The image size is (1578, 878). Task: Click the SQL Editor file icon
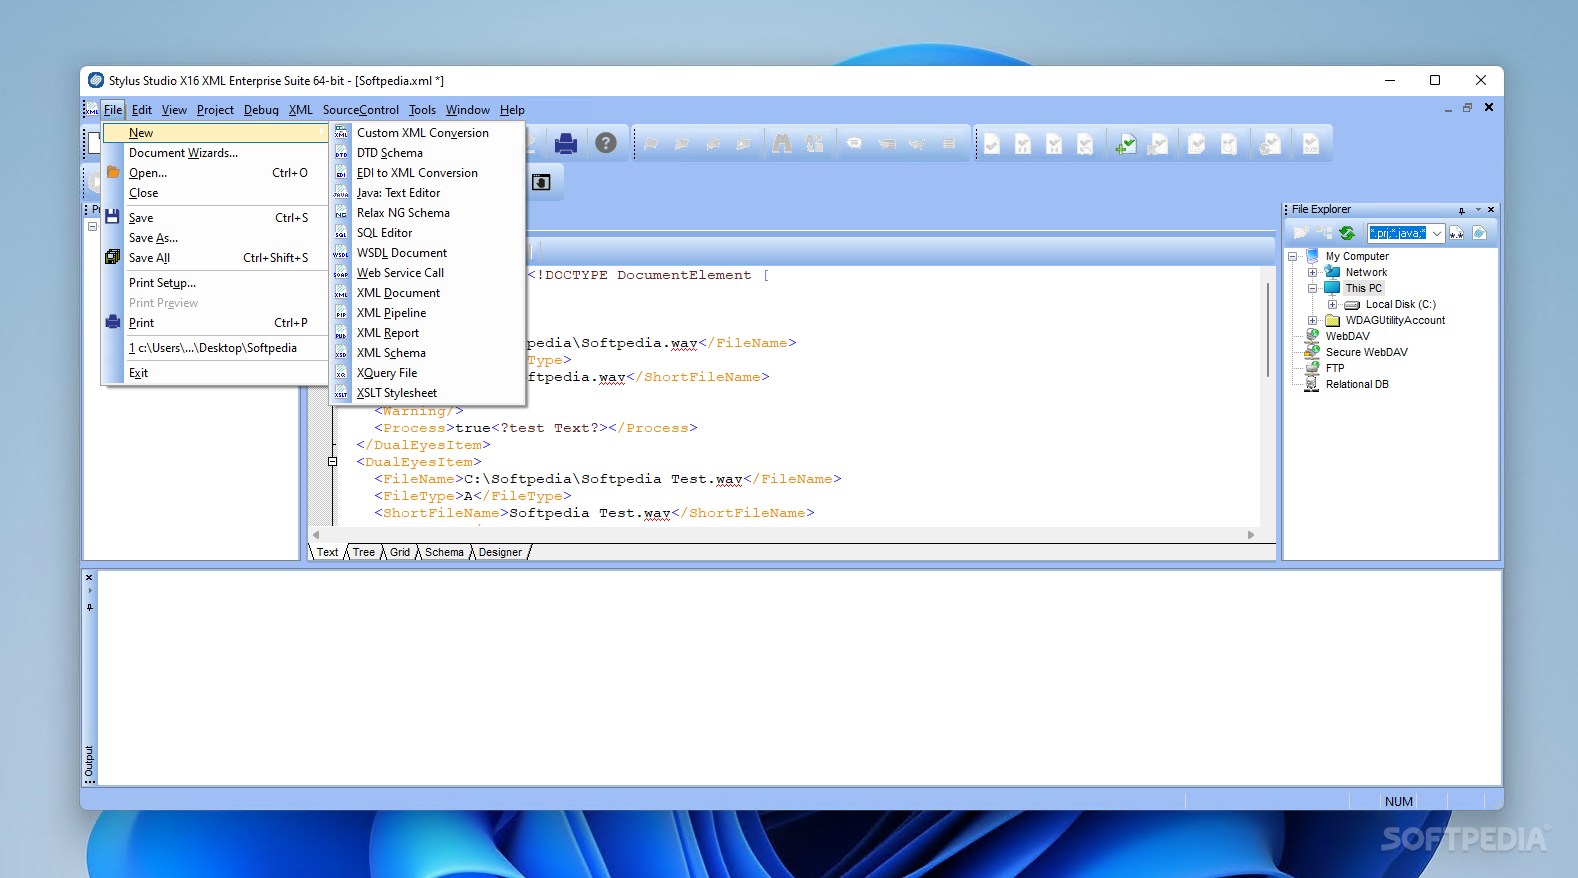coord(341,233)
